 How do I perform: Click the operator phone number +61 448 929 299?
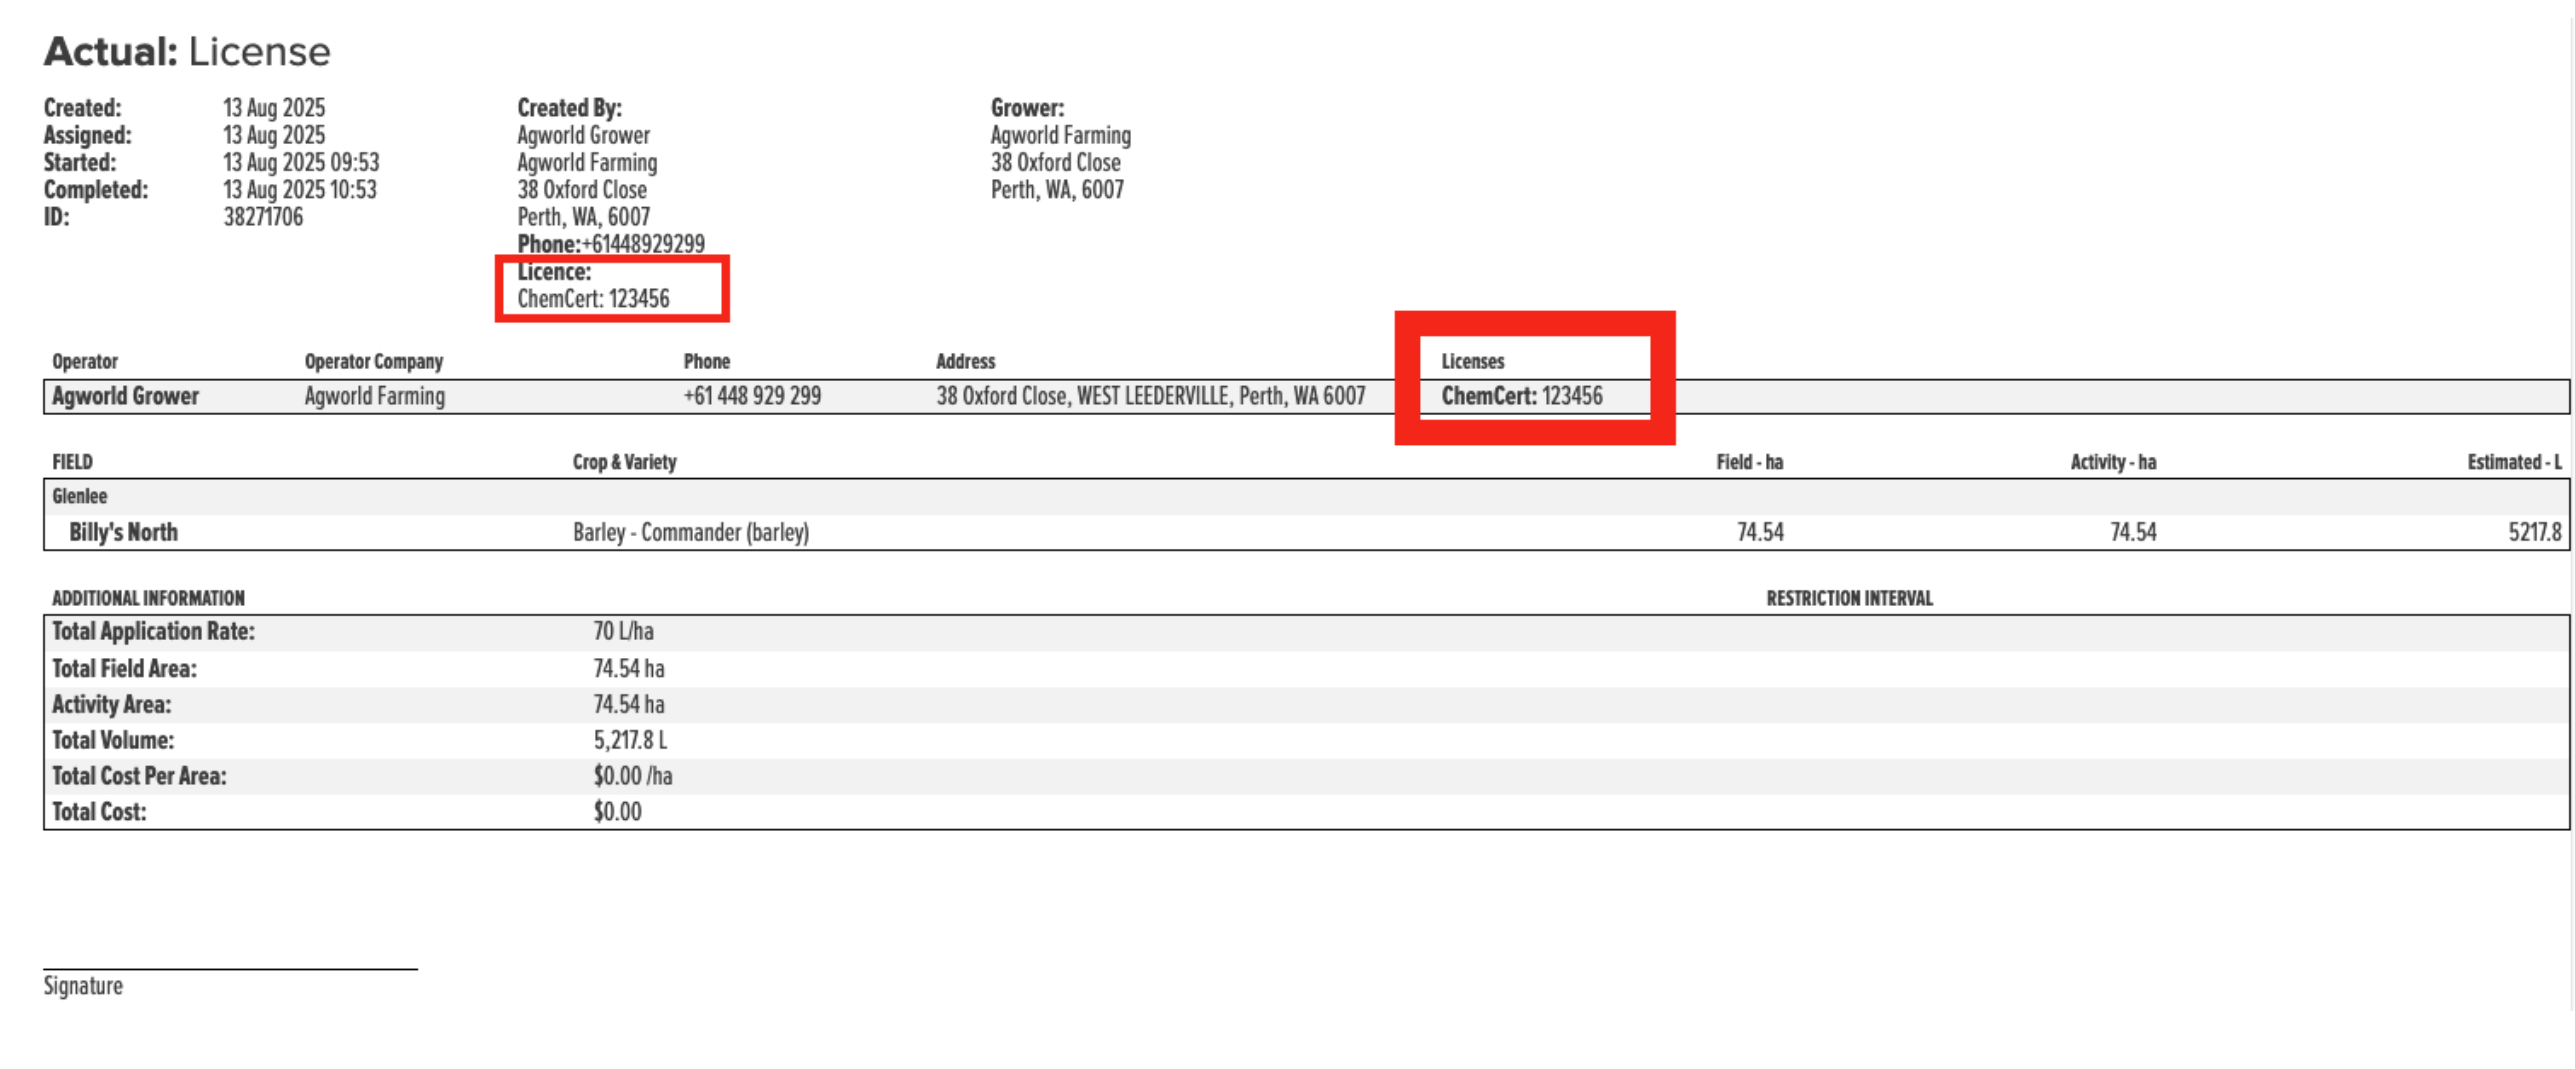click(x=752, y=396)
